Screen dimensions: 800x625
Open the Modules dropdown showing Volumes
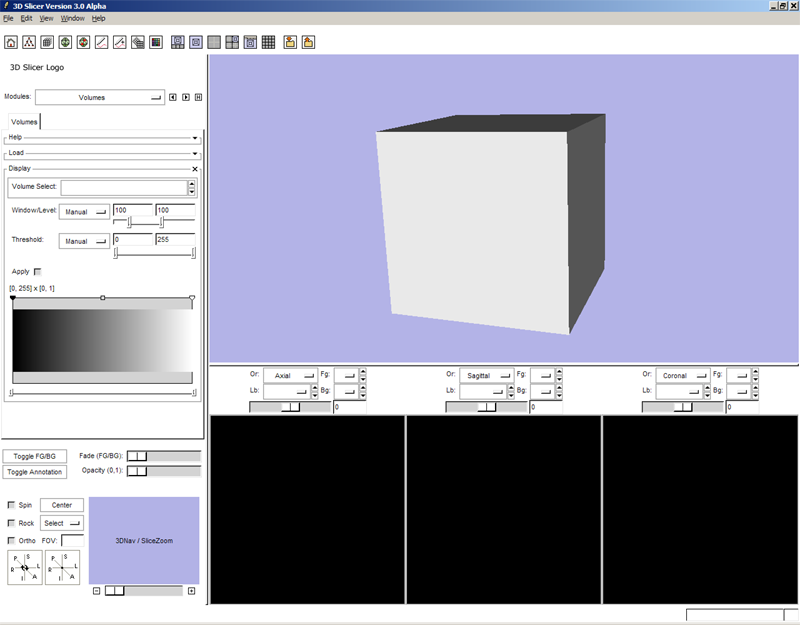click(x=99, y=98)
